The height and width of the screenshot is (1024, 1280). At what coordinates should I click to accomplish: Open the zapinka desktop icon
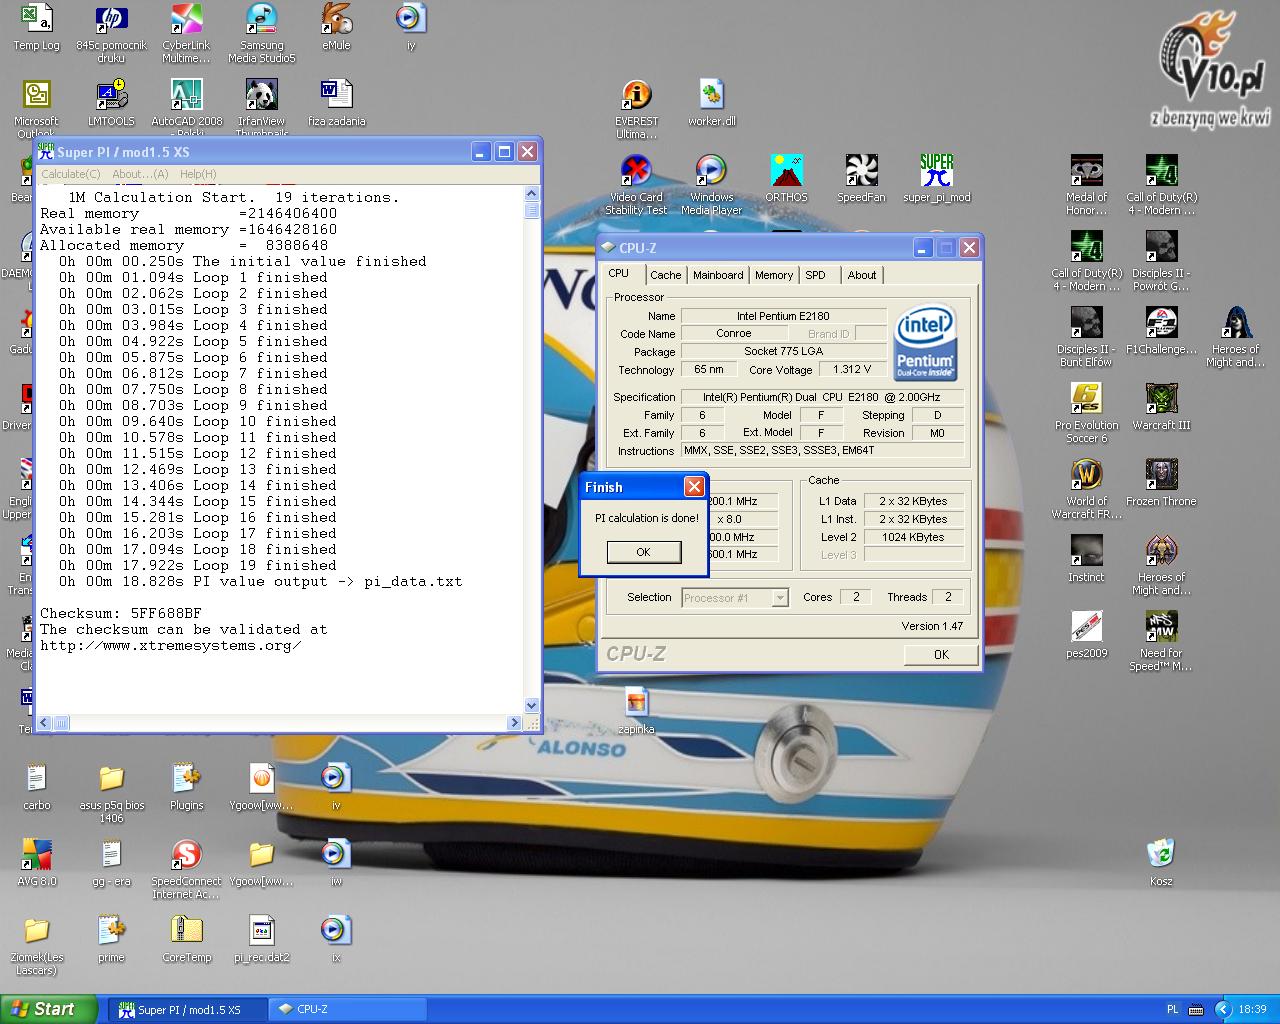coord(636,711)
